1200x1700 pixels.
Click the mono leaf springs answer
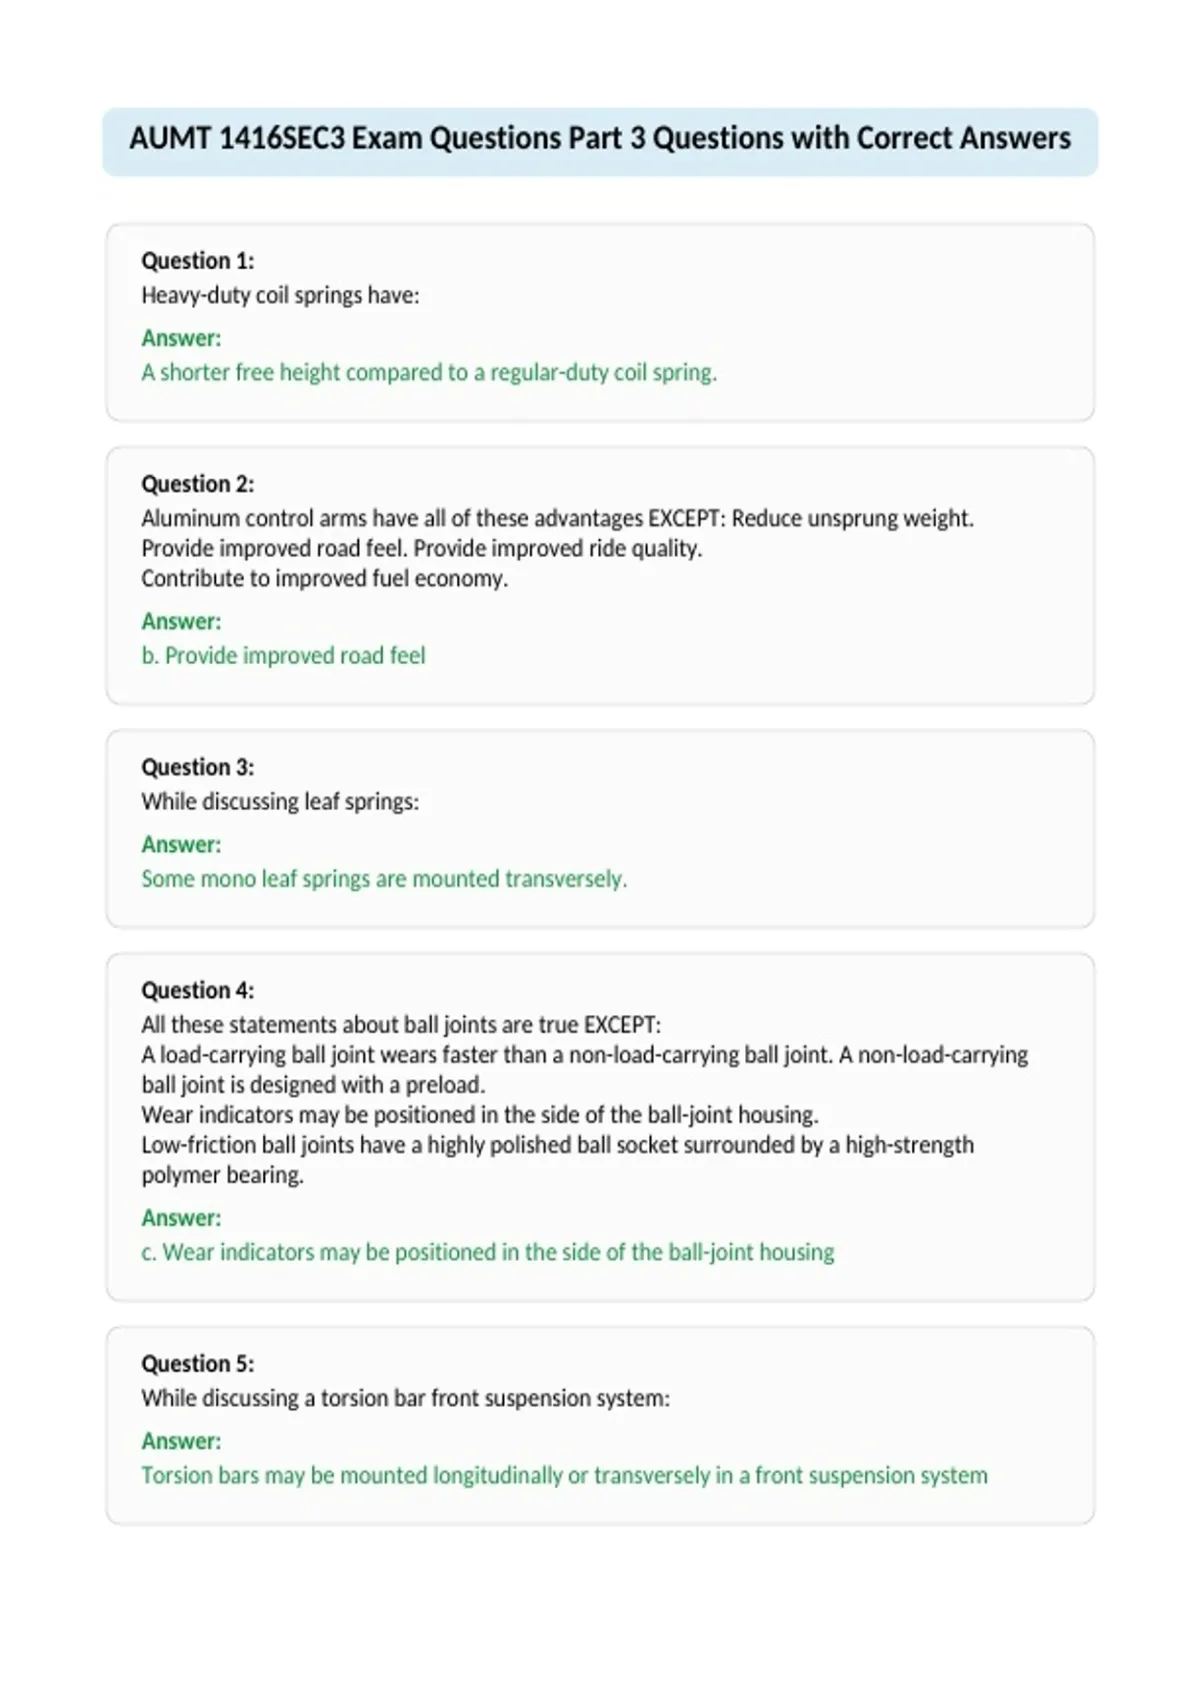tap(384, 879)
